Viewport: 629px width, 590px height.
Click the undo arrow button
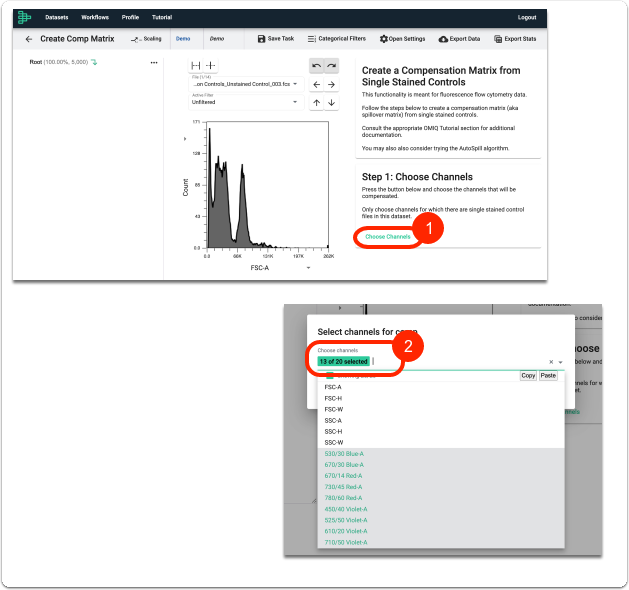click(x=317, y=66)
